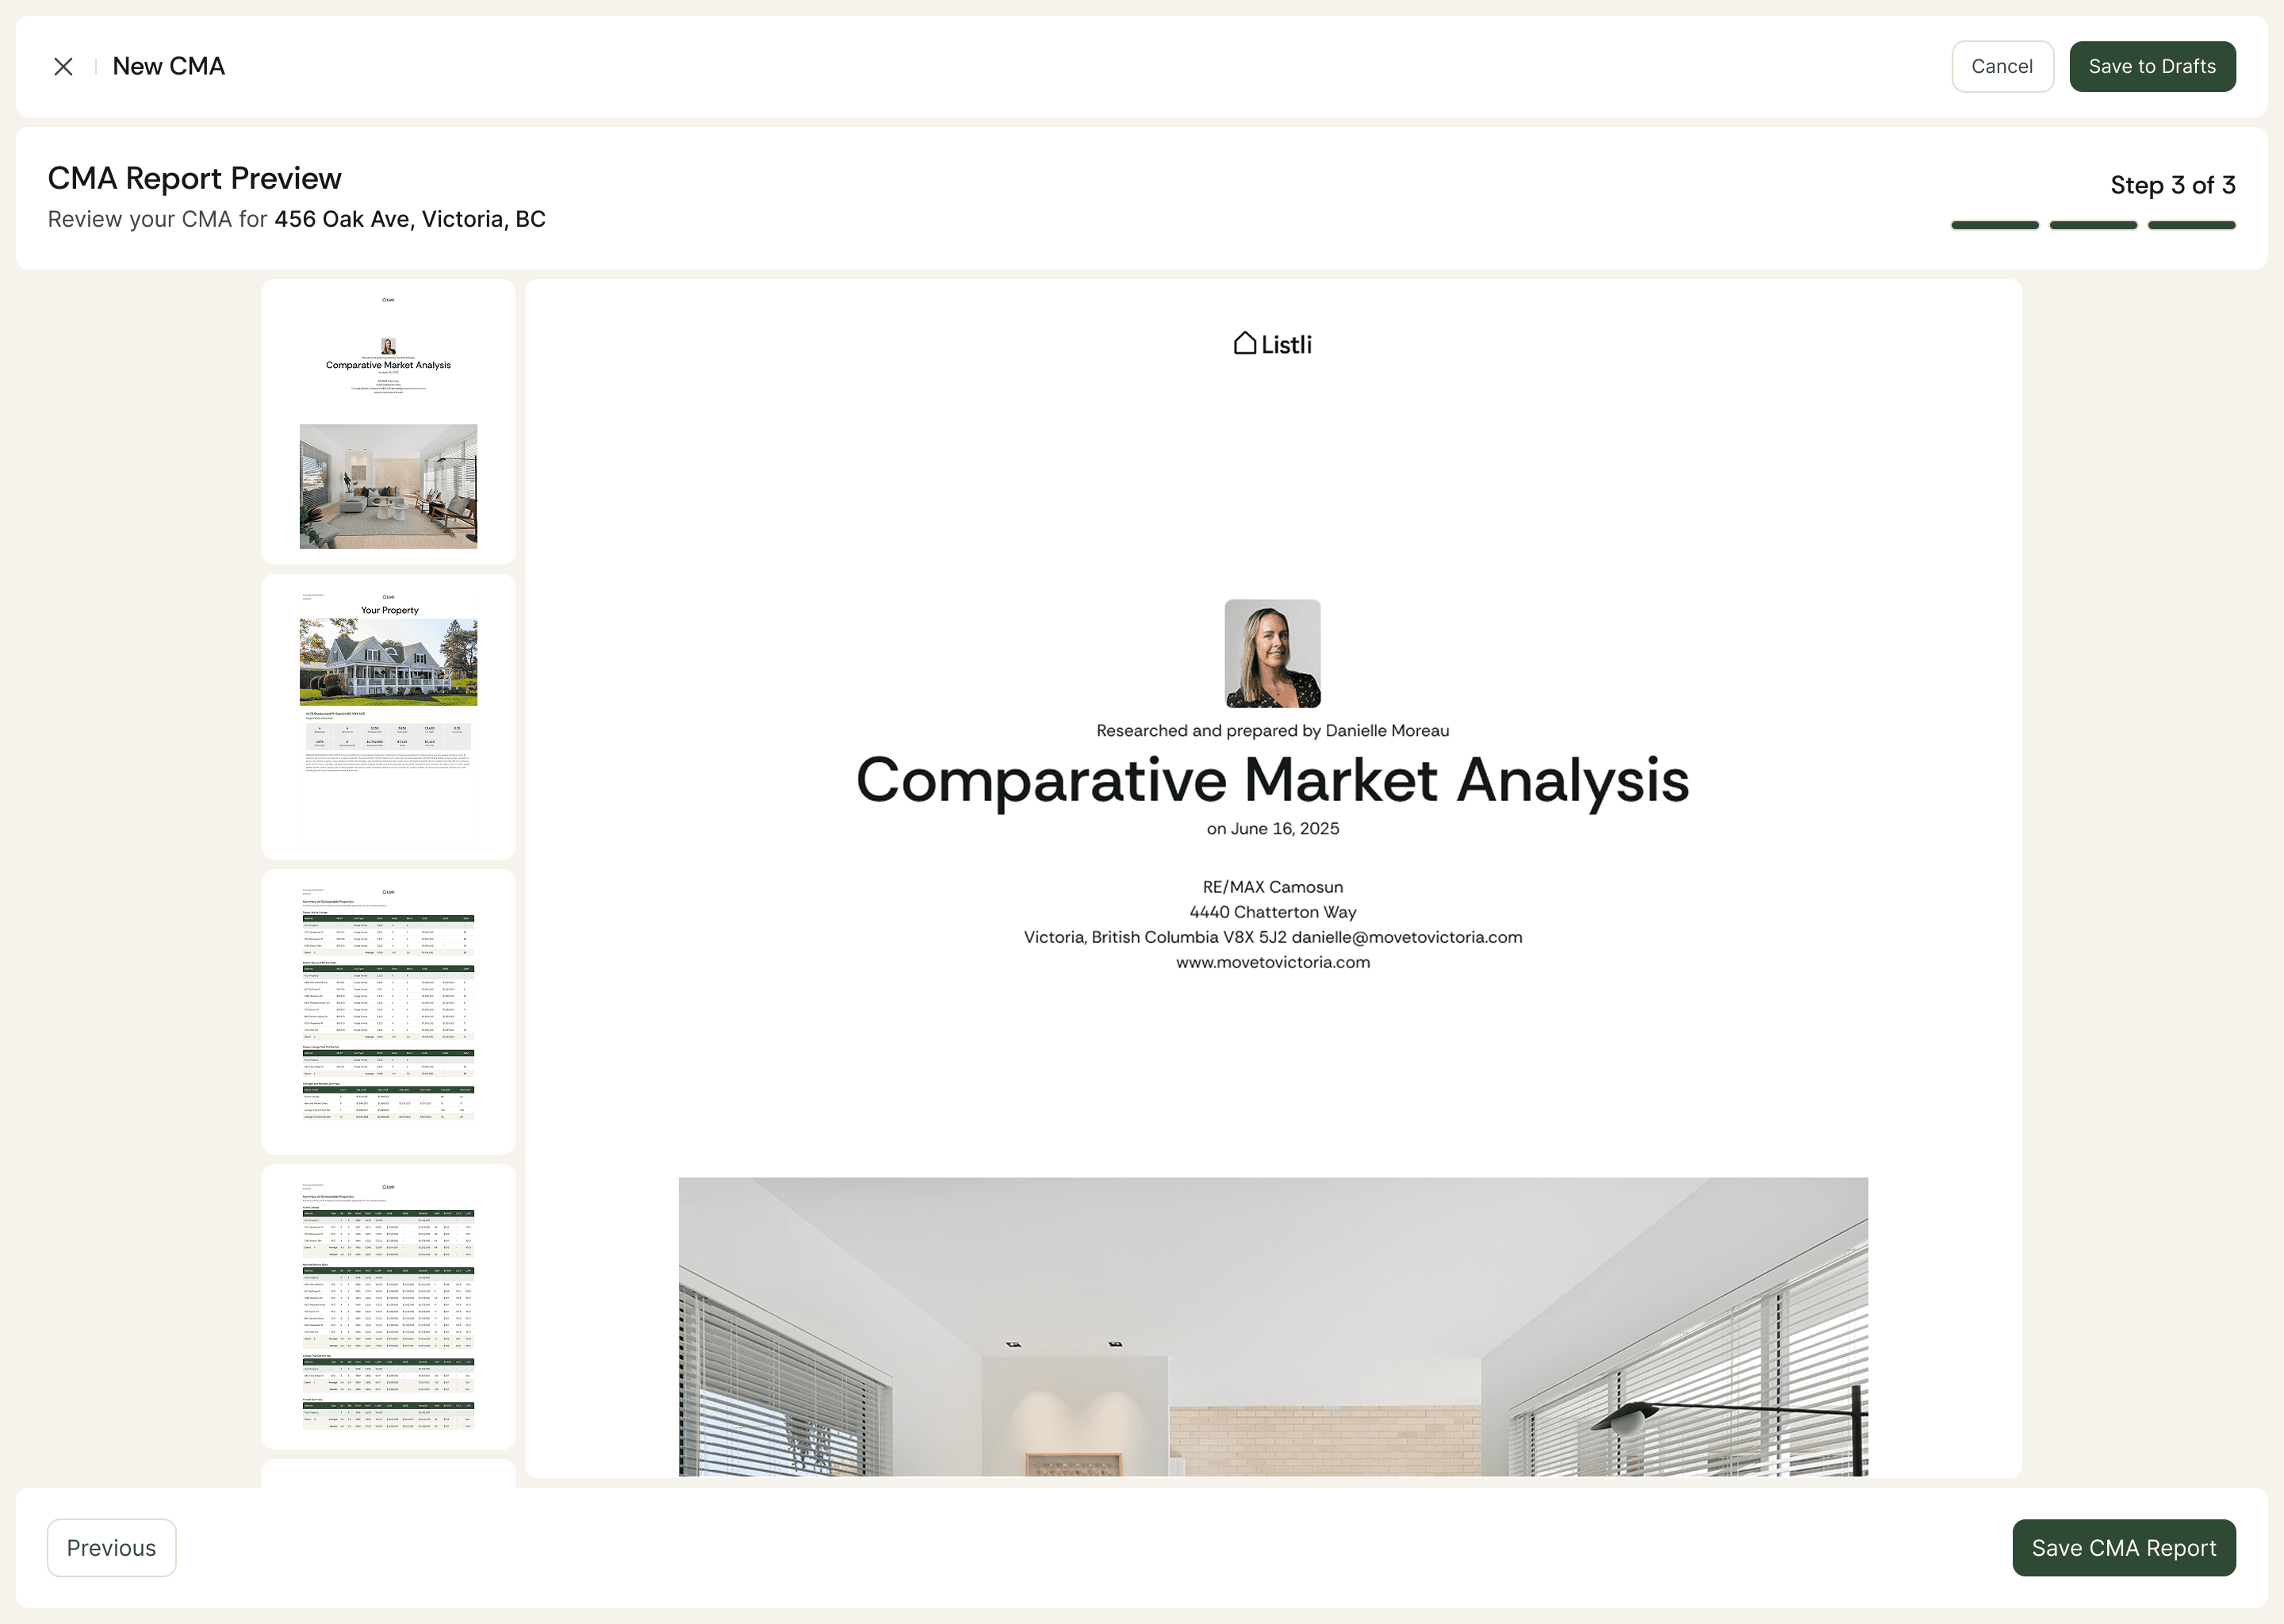
Task: Click the Cancel button
Action: click(2002, 67)
